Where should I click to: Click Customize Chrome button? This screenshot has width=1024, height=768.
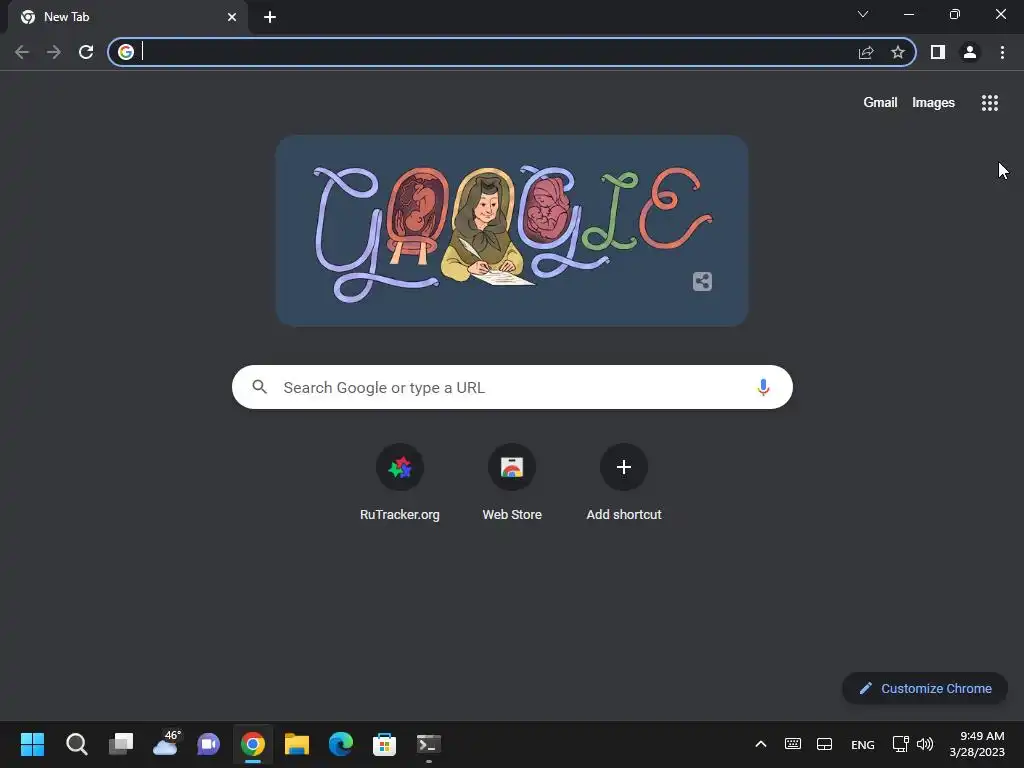click(x=925, y=688)
